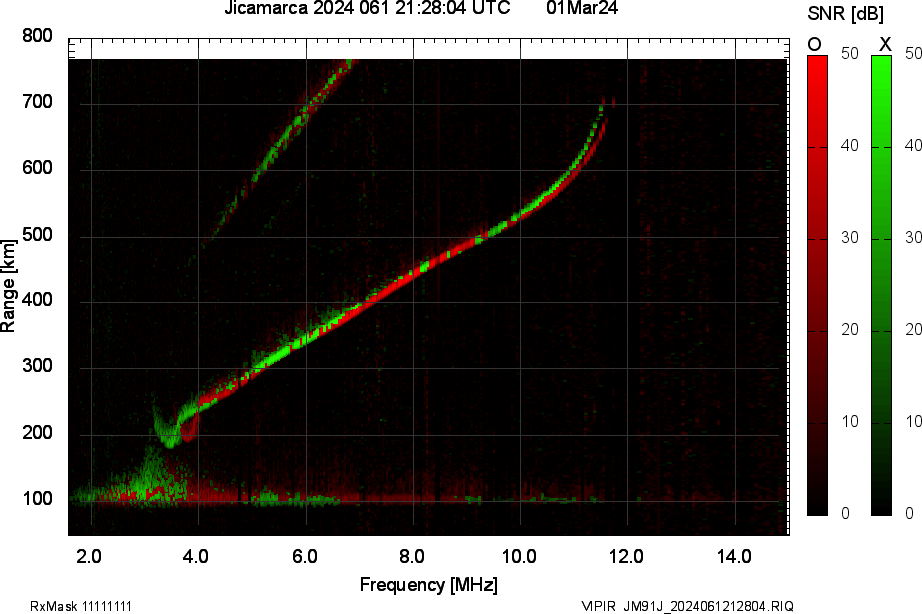
Task: Click the 'X' label above green color bar
Action: click(x=884, y=44)
